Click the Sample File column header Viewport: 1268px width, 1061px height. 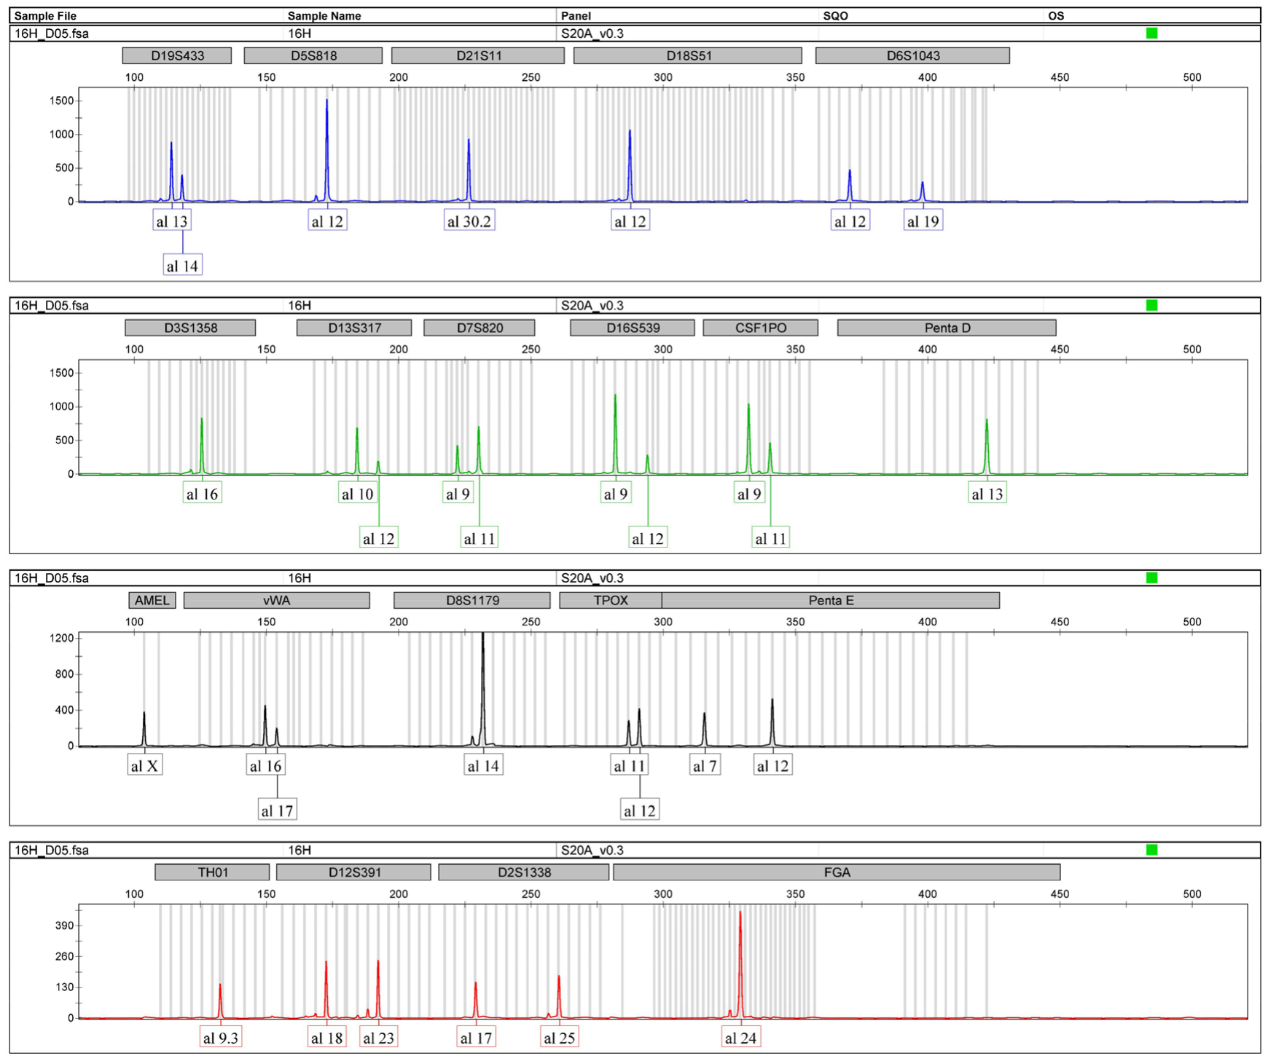[x=45, y=16]
